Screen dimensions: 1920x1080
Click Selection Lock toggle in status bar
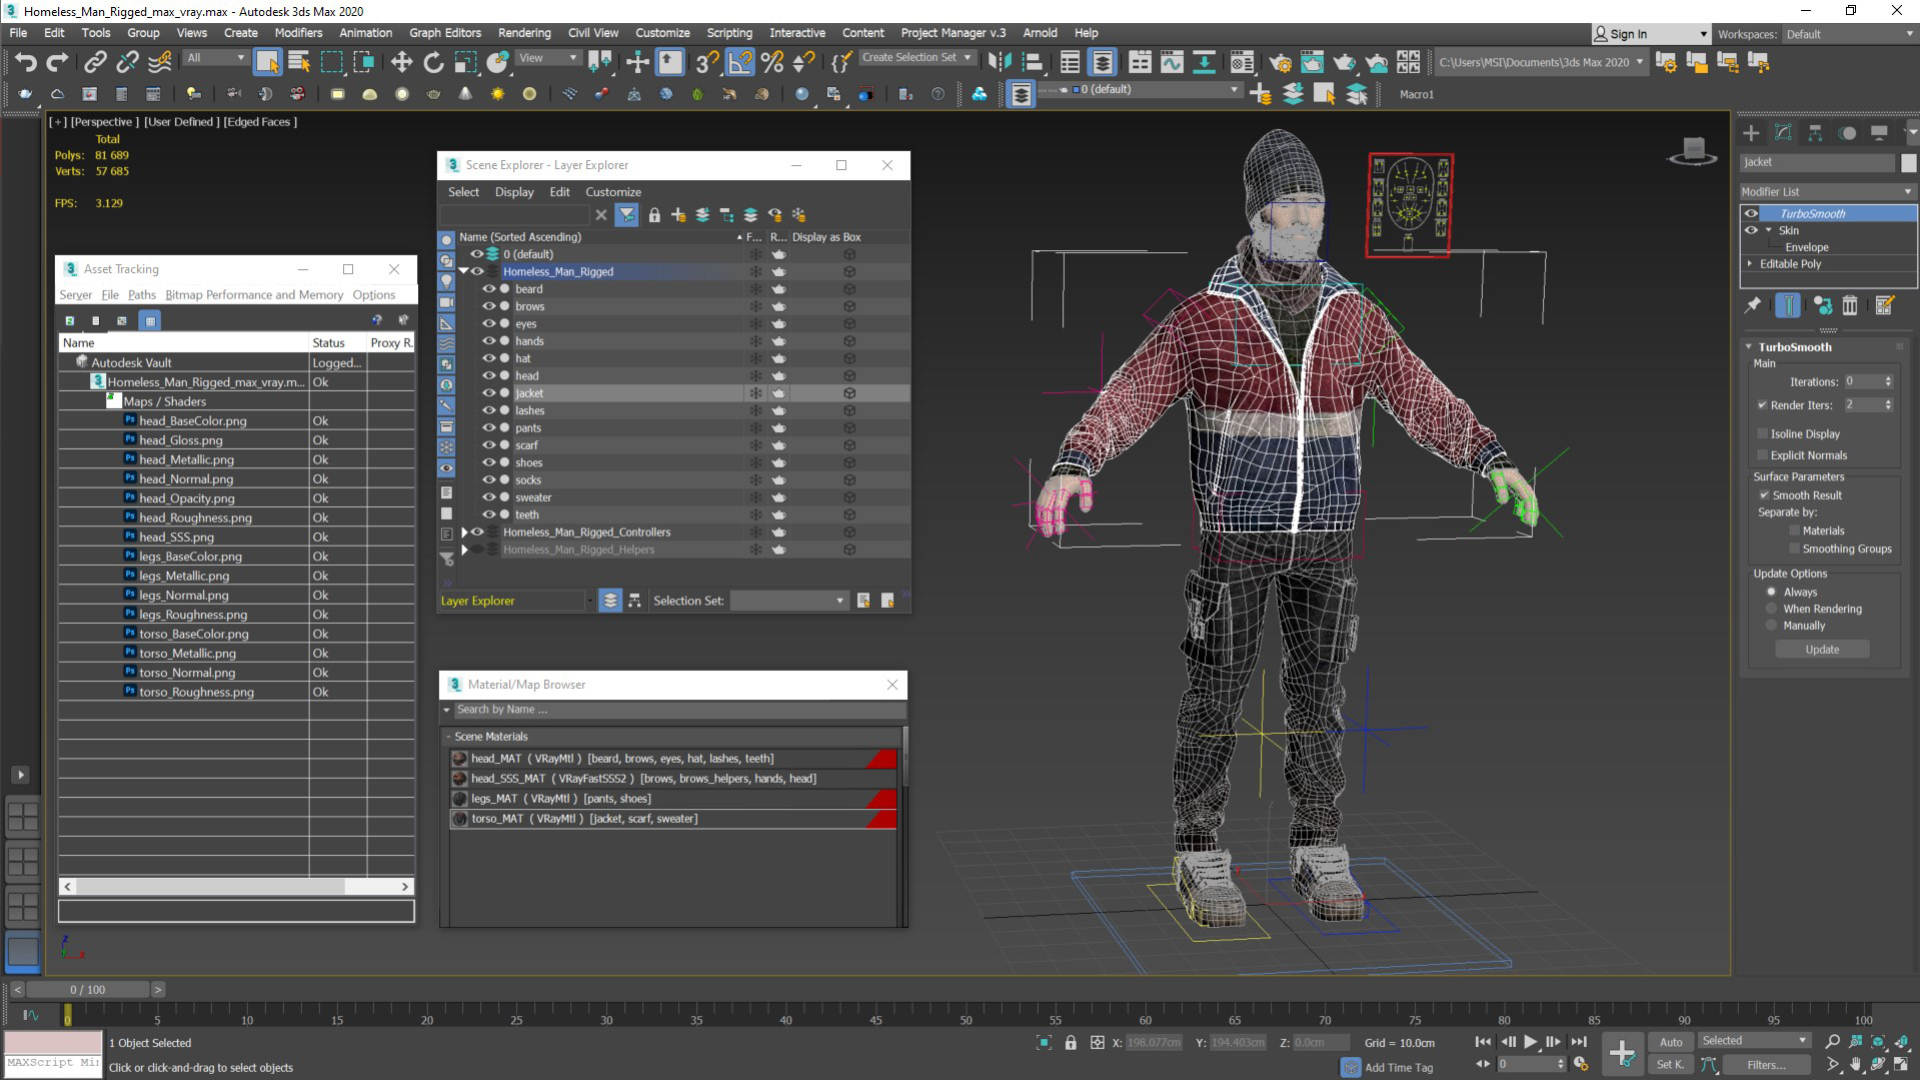click(x=1071, y=1043)
